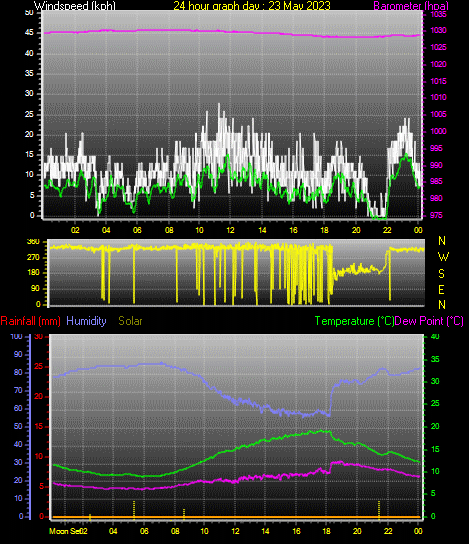The width and height of the screenshot is (469, 544).
Task: Click the "45" value on the windspeed axis
Action: coord(29,33)
